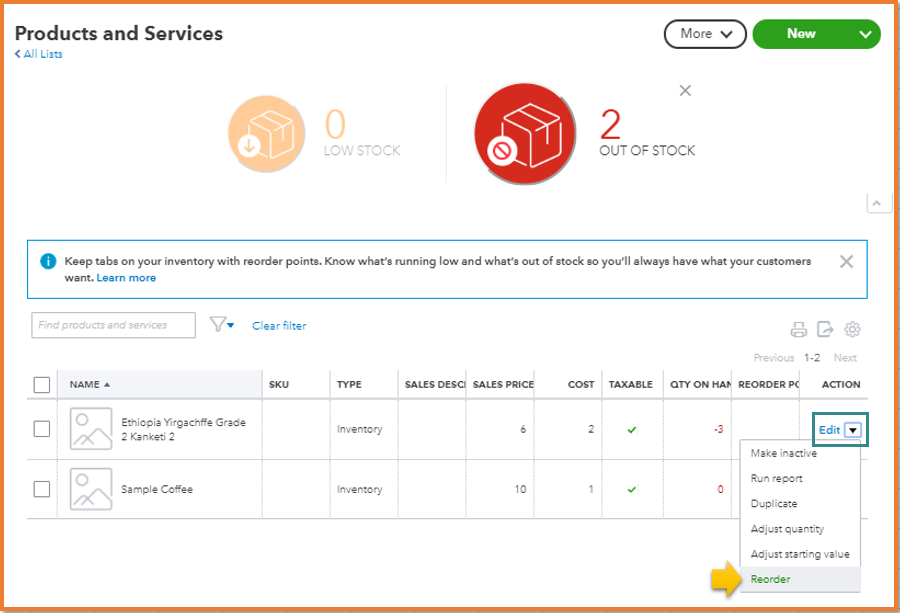This screenshot has height=613, width=900.
Task: Dismiss the reorder points info banner
Action: 846,262
